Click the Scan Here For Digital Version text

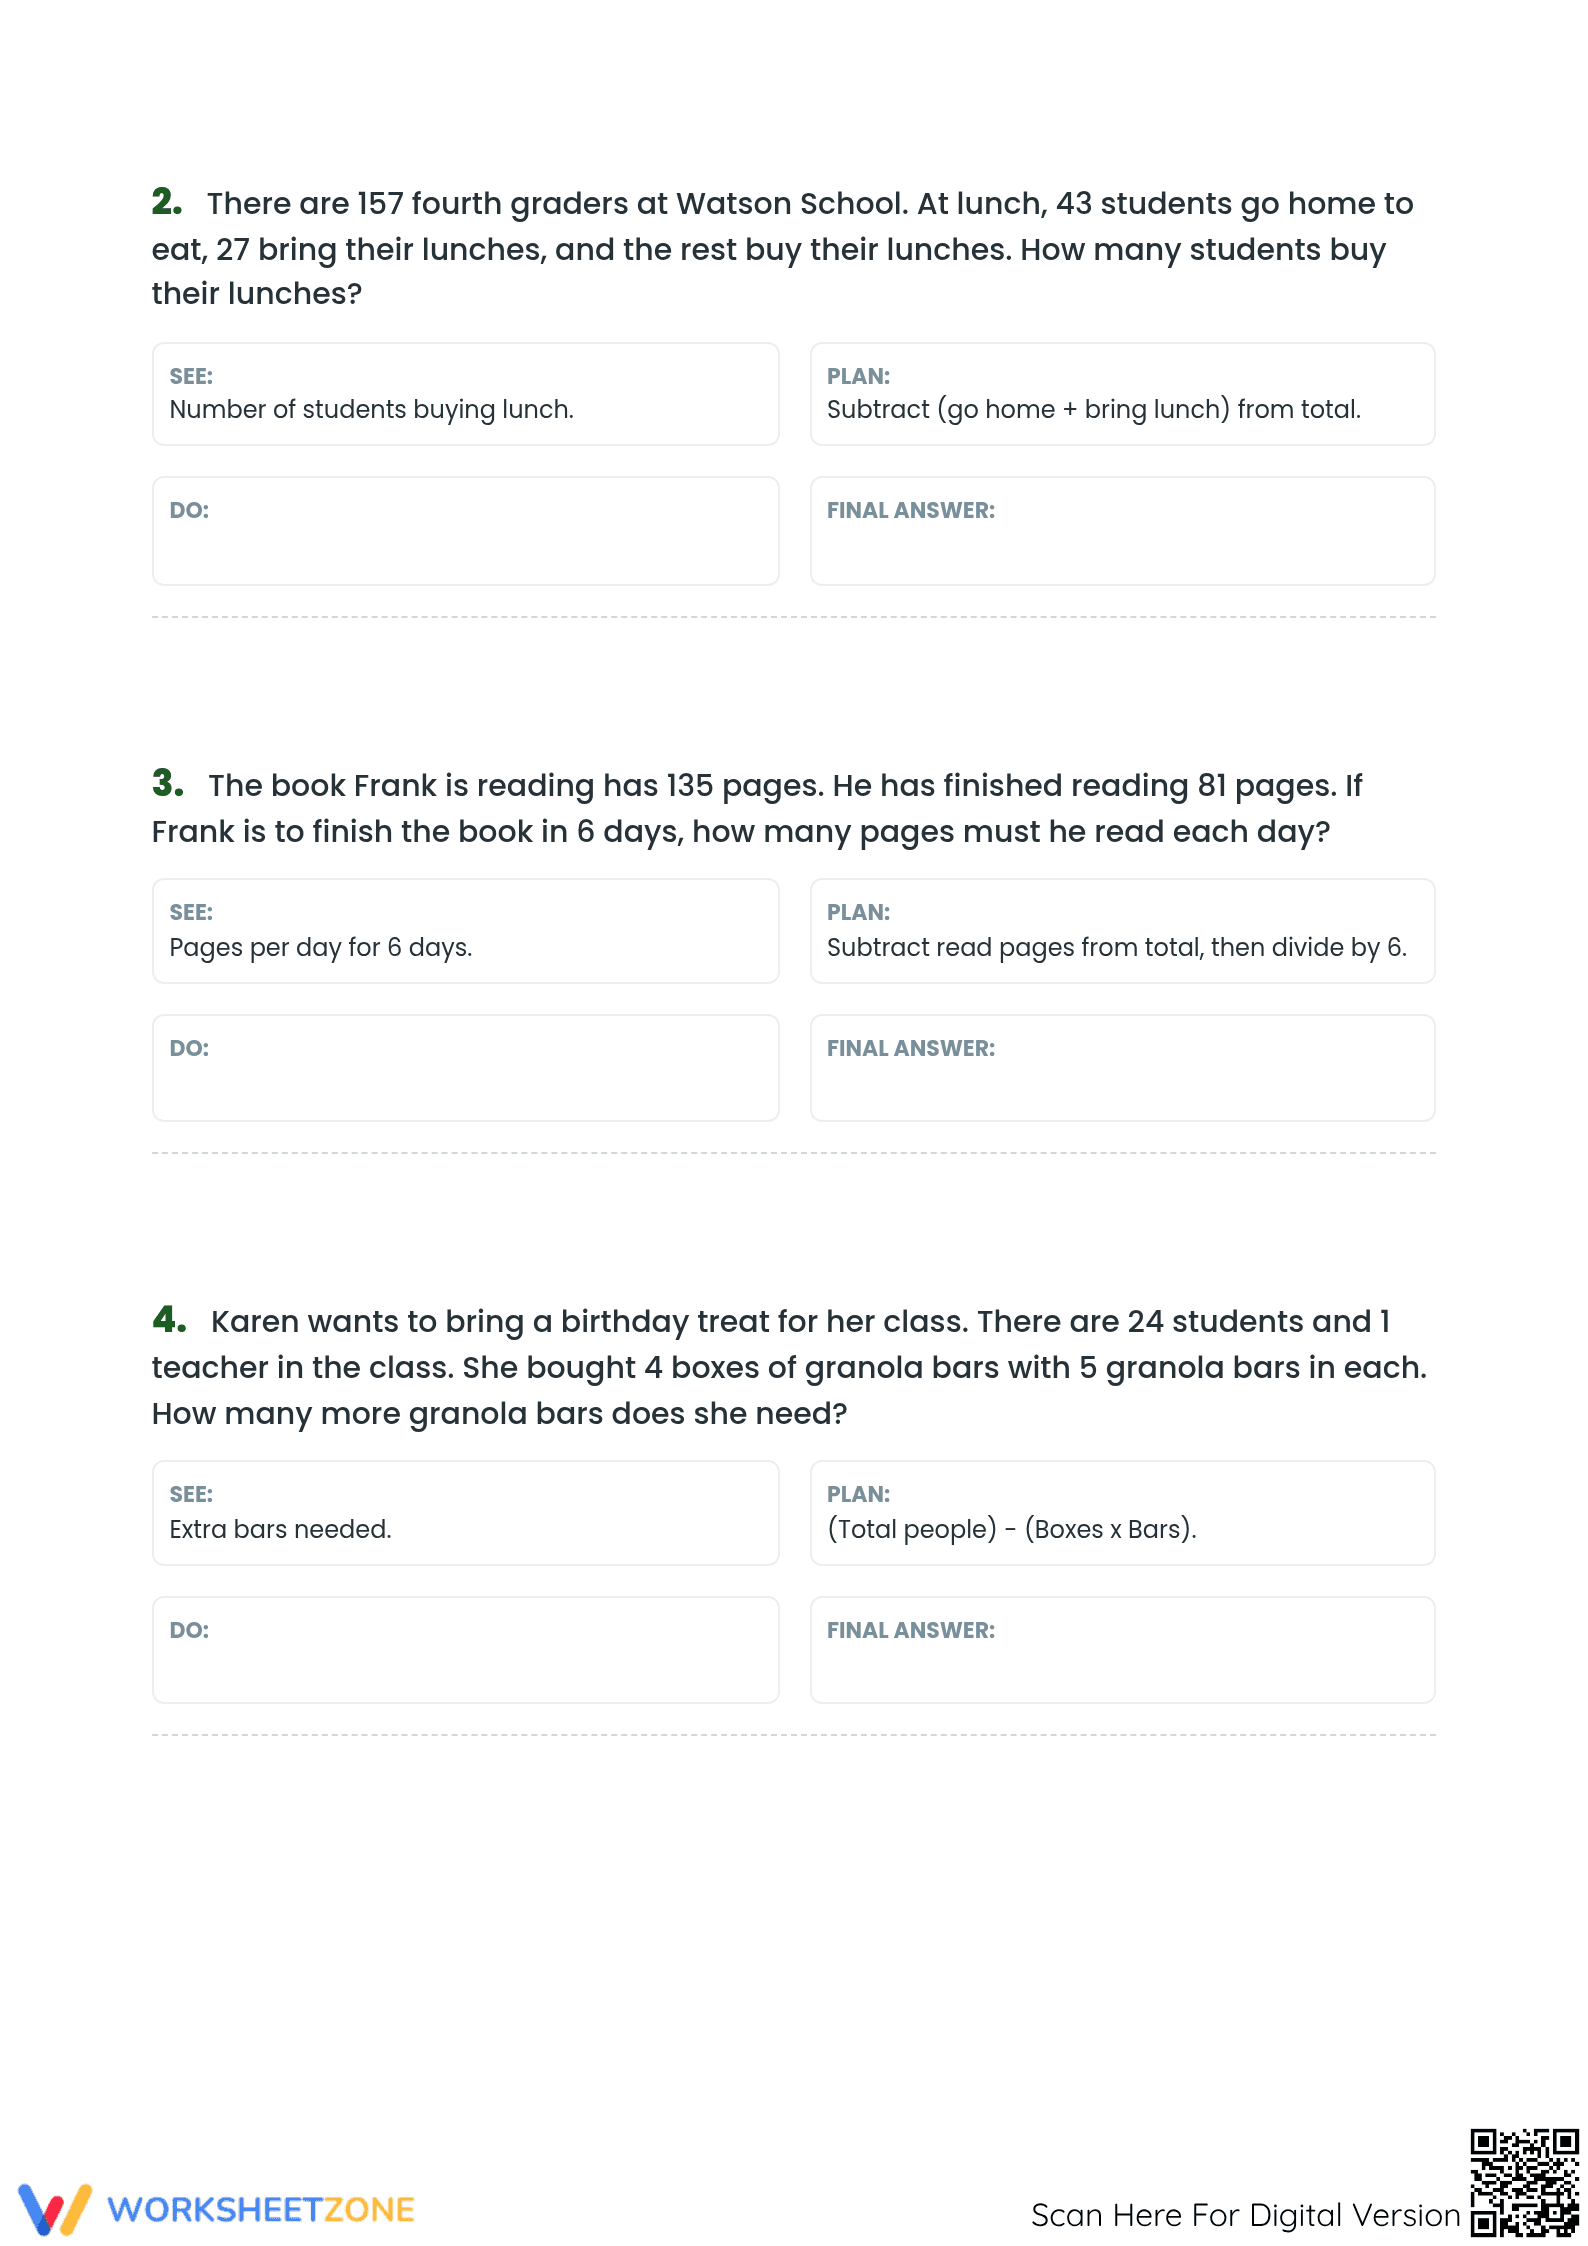point(1245,2215)
